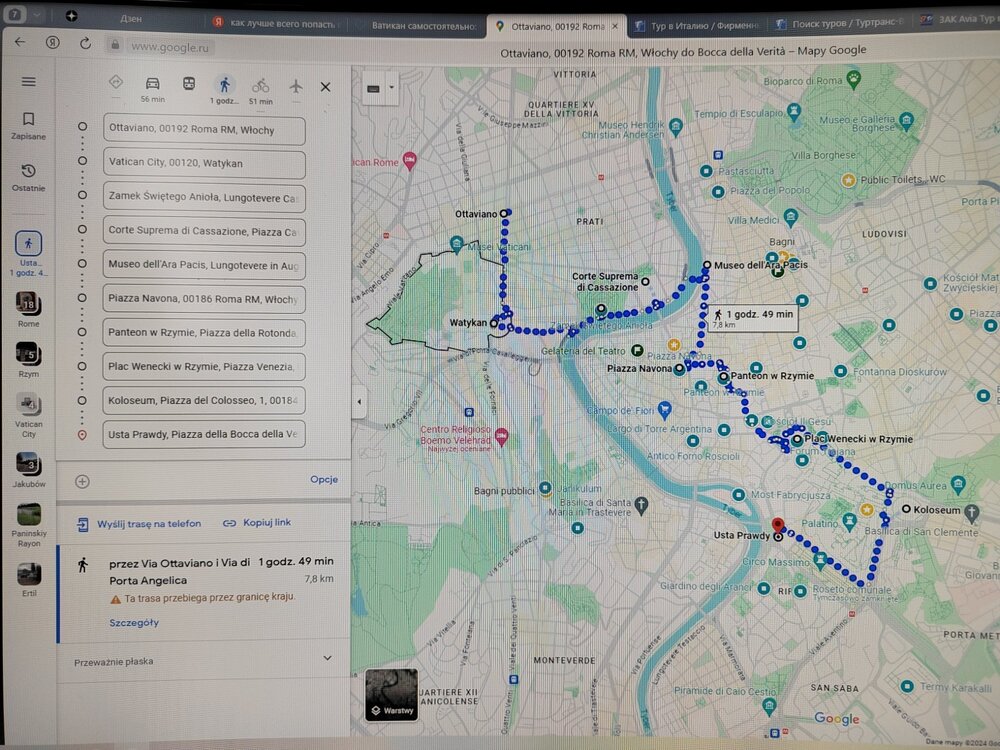1000x750 pixels.
Task: Switch to cycling mode, 51 min
Action: point(260,91)
